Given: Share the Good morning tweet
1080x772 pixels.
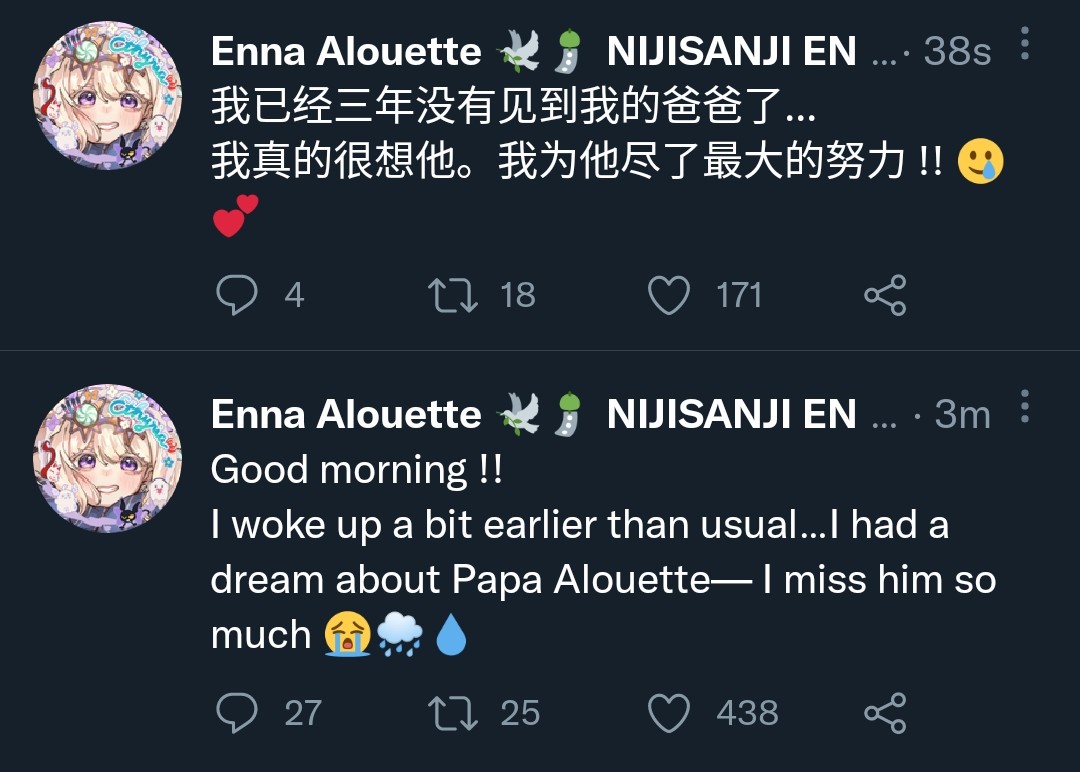Looking at the screenshot, I should (x=885, y=713).
